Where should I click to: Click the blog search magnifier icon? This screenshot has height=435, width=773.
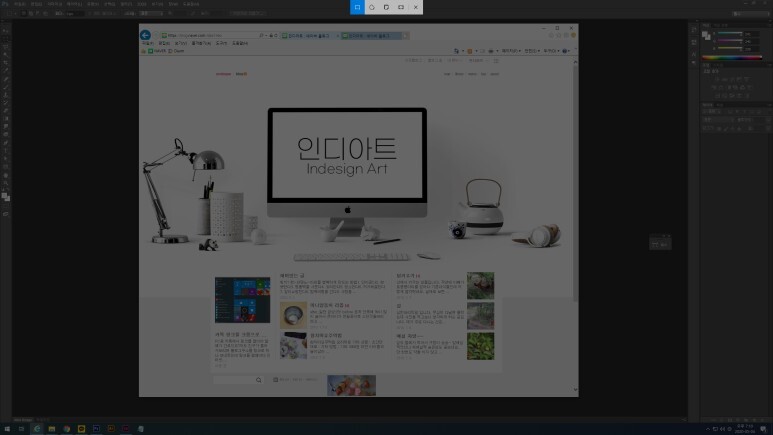pyautogui.click(x=259, y=380)
